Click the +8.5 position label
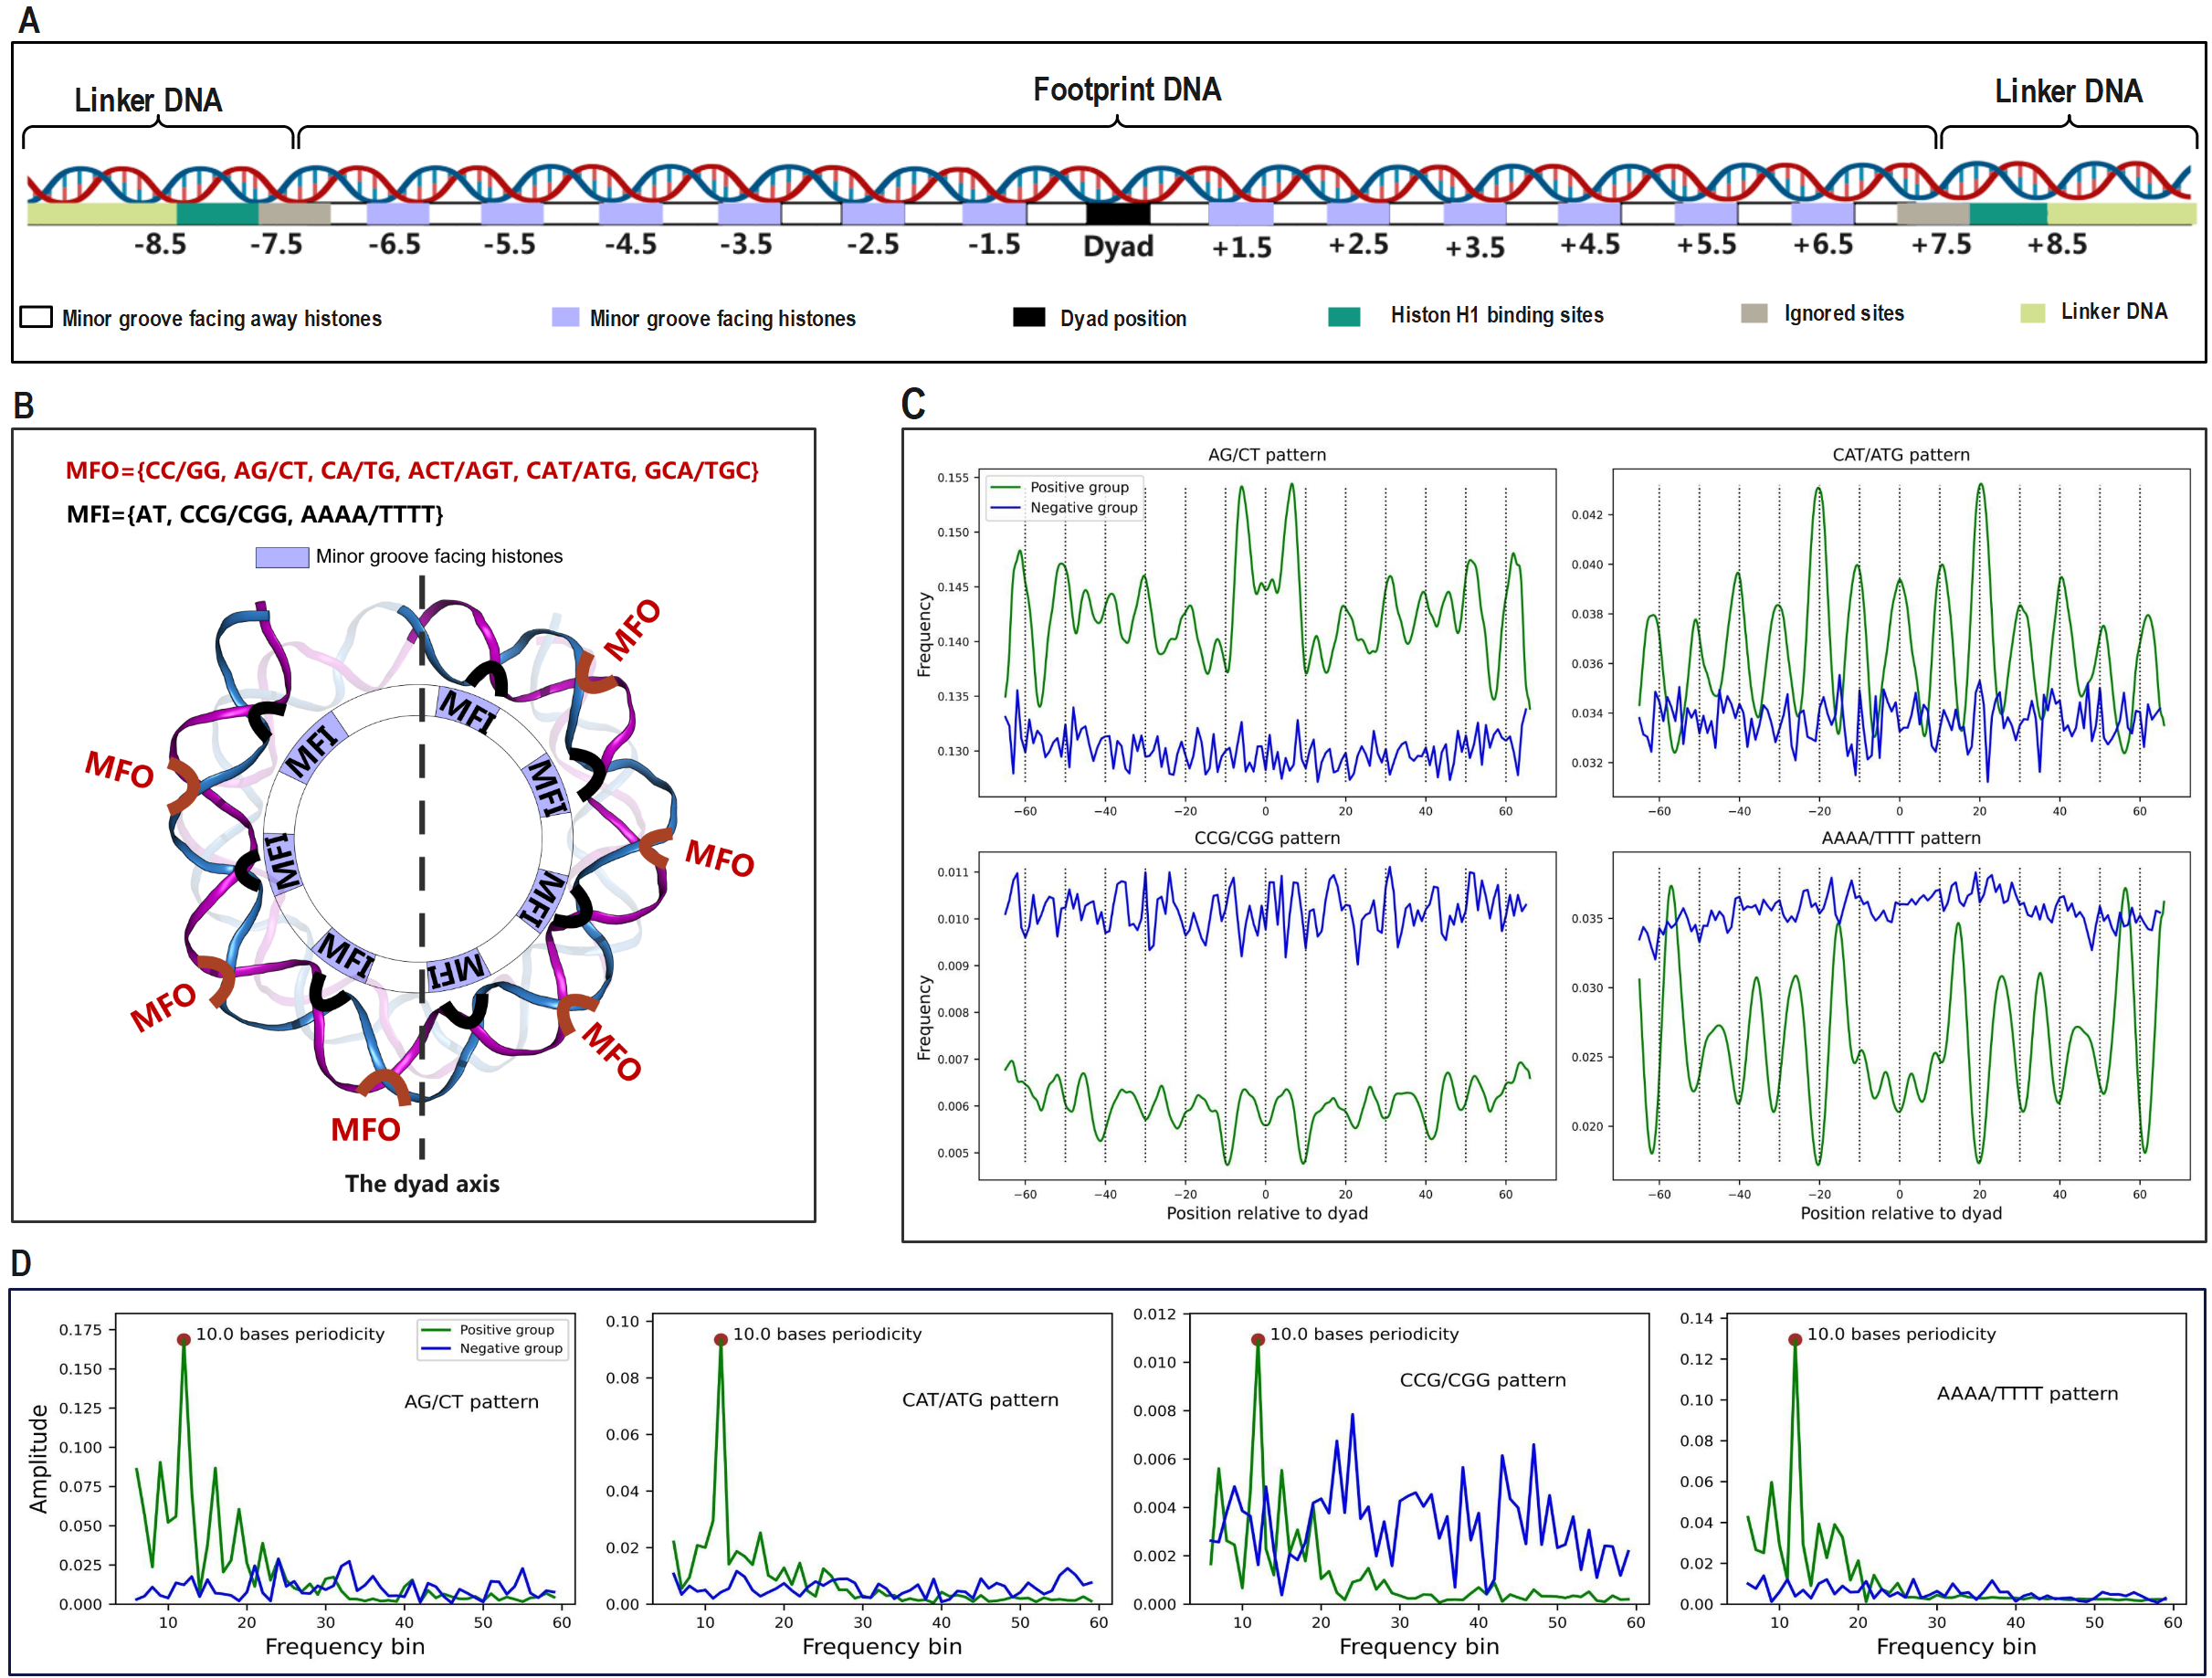The width and height of the screenshot is (2212, 1678). pos(2056,245)
